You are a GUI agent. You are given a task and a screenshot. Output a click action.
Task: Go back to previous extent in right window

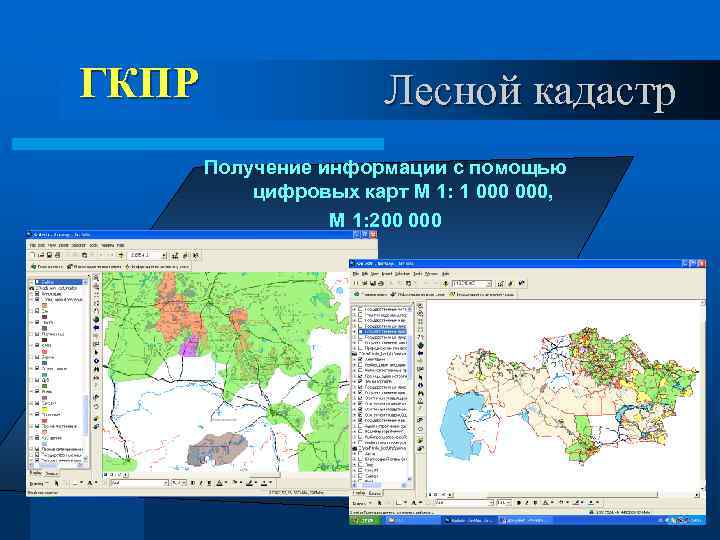(420, 354)
